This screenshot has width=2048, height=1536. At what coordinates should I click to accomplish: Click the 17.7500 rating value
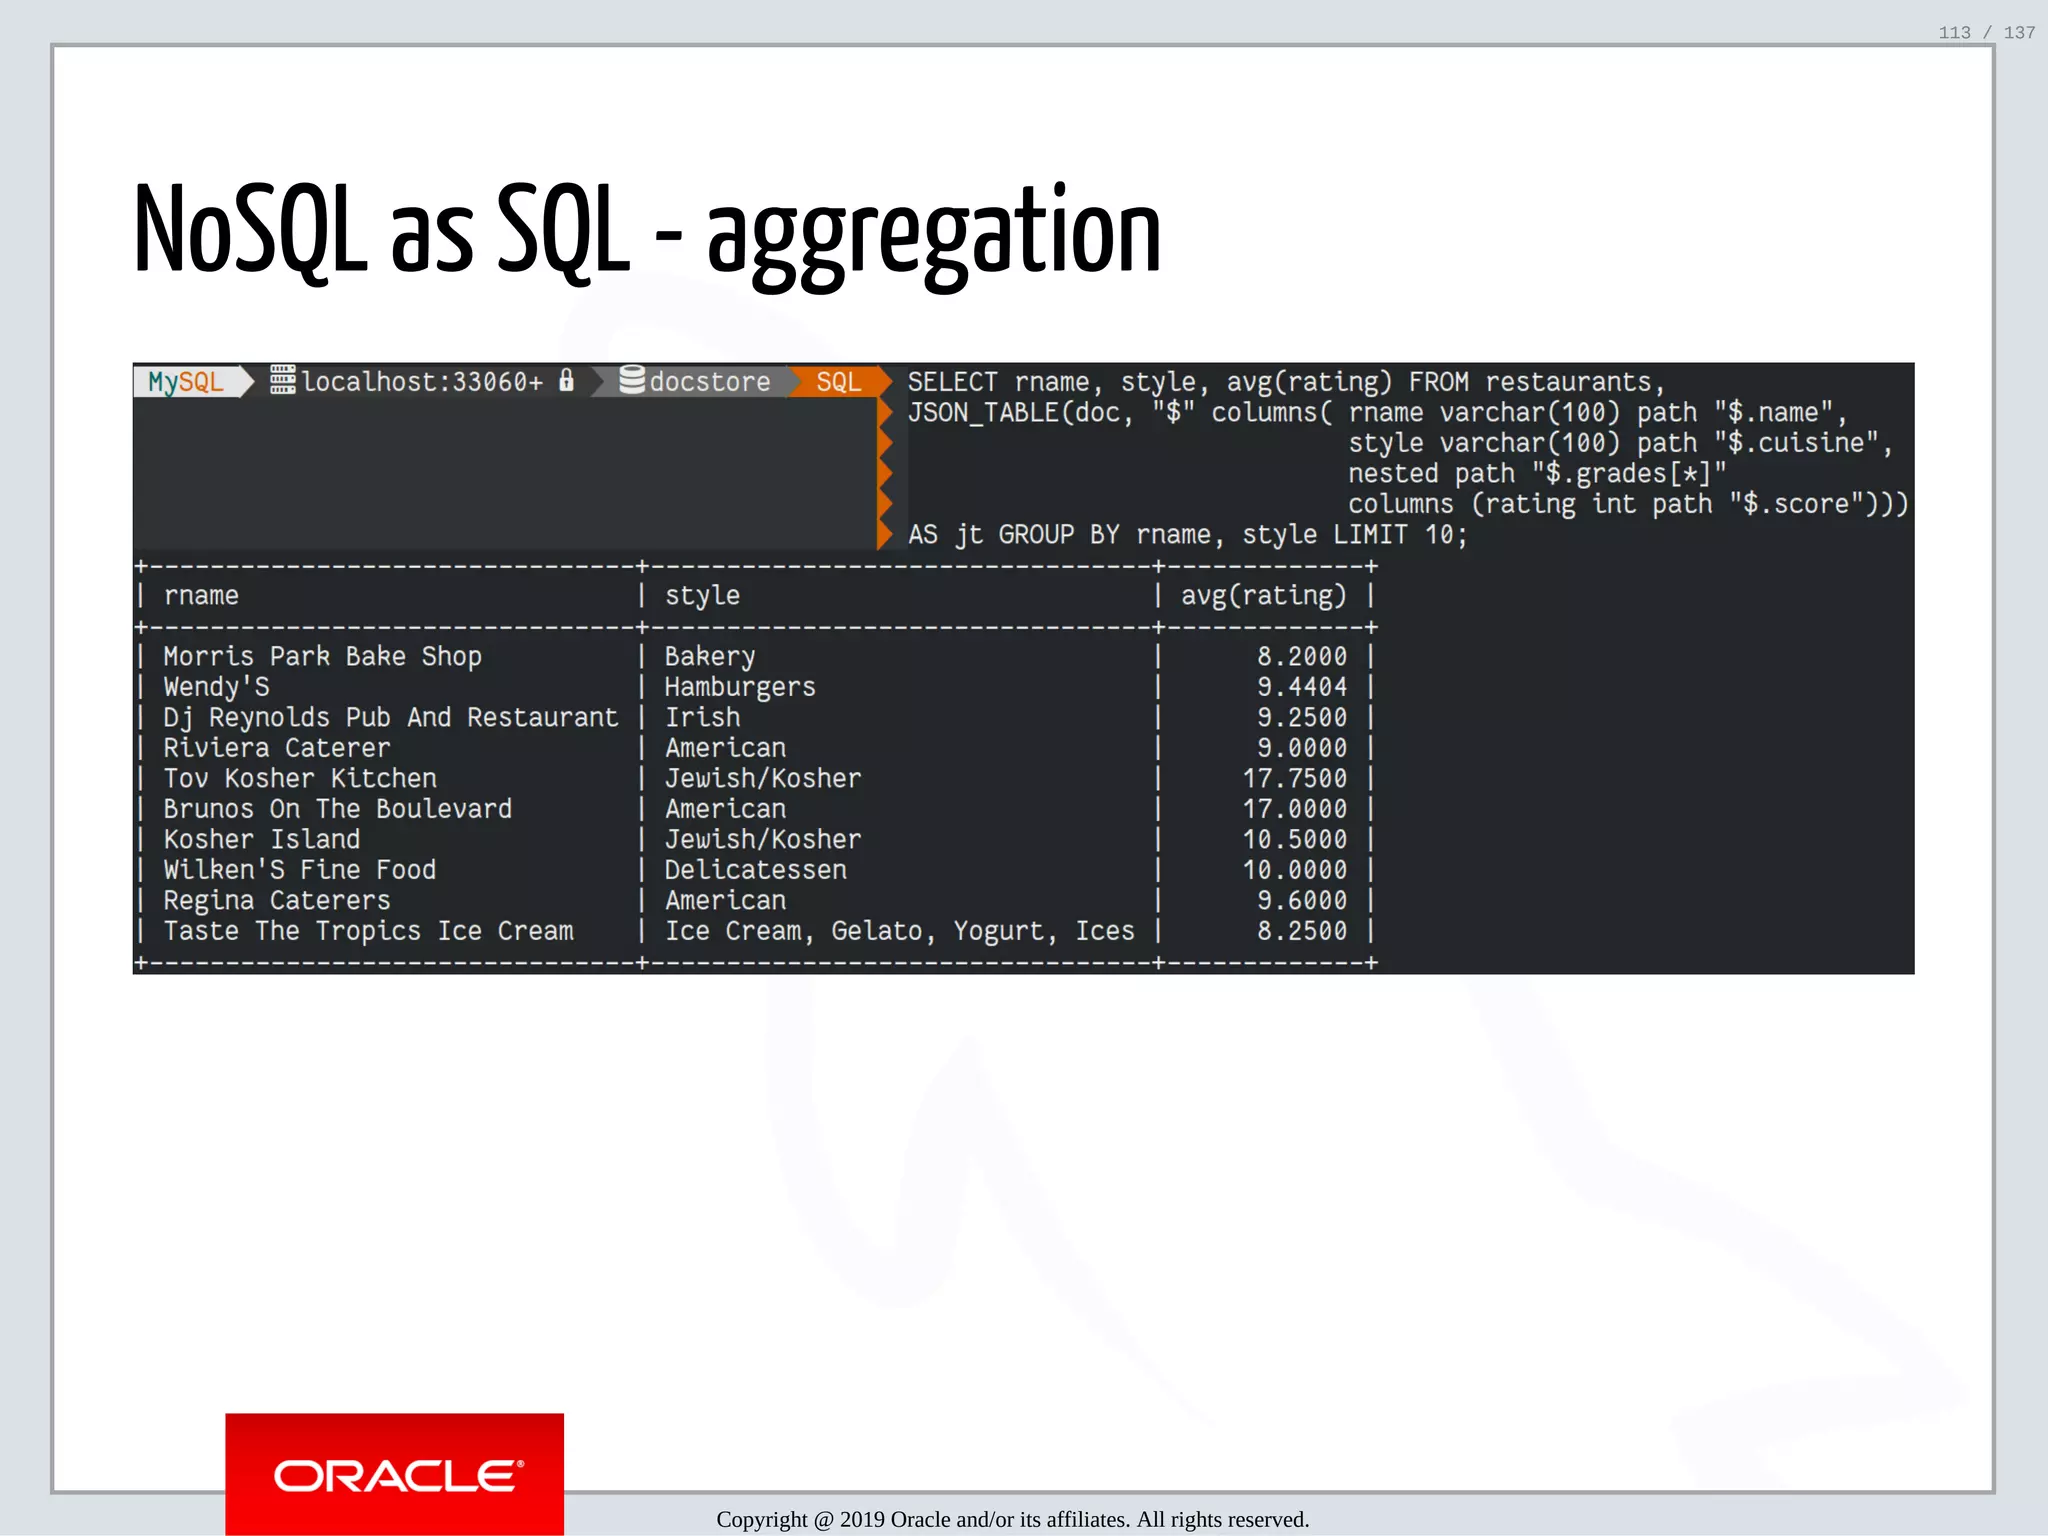pos(1295,779)
